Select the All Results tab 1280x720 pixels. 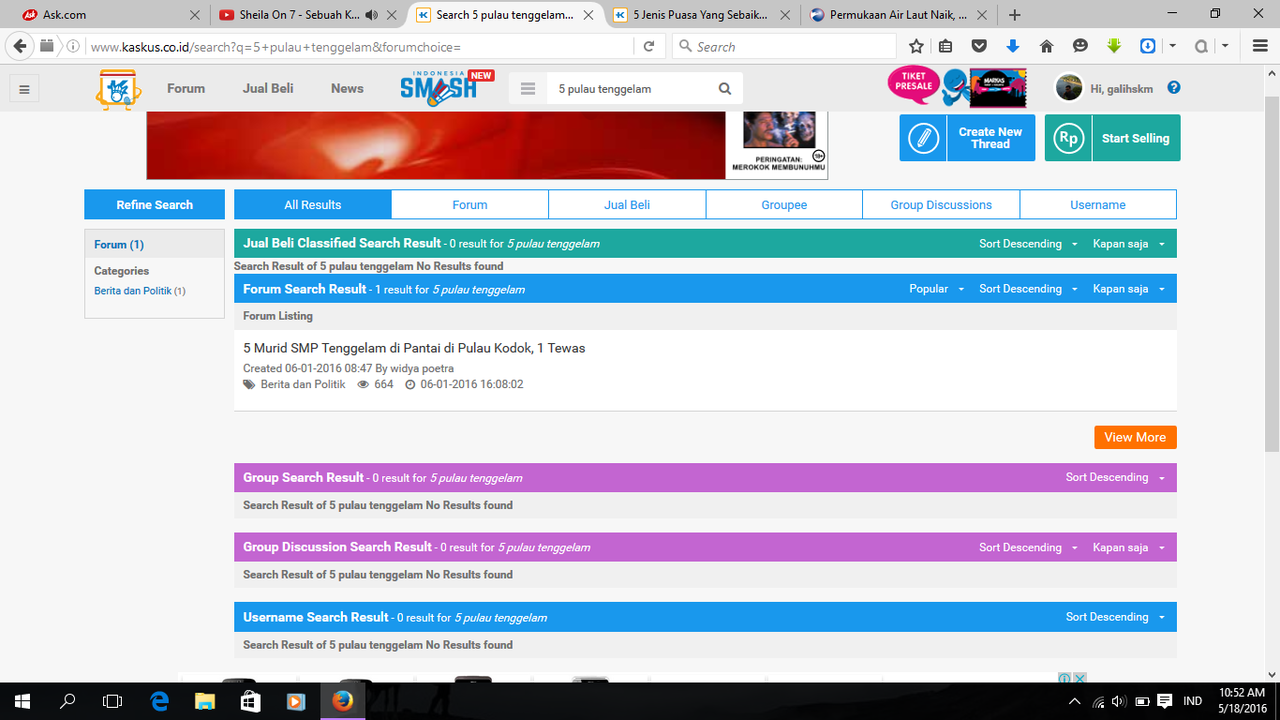pyautogui.click(x=313, y=204)
